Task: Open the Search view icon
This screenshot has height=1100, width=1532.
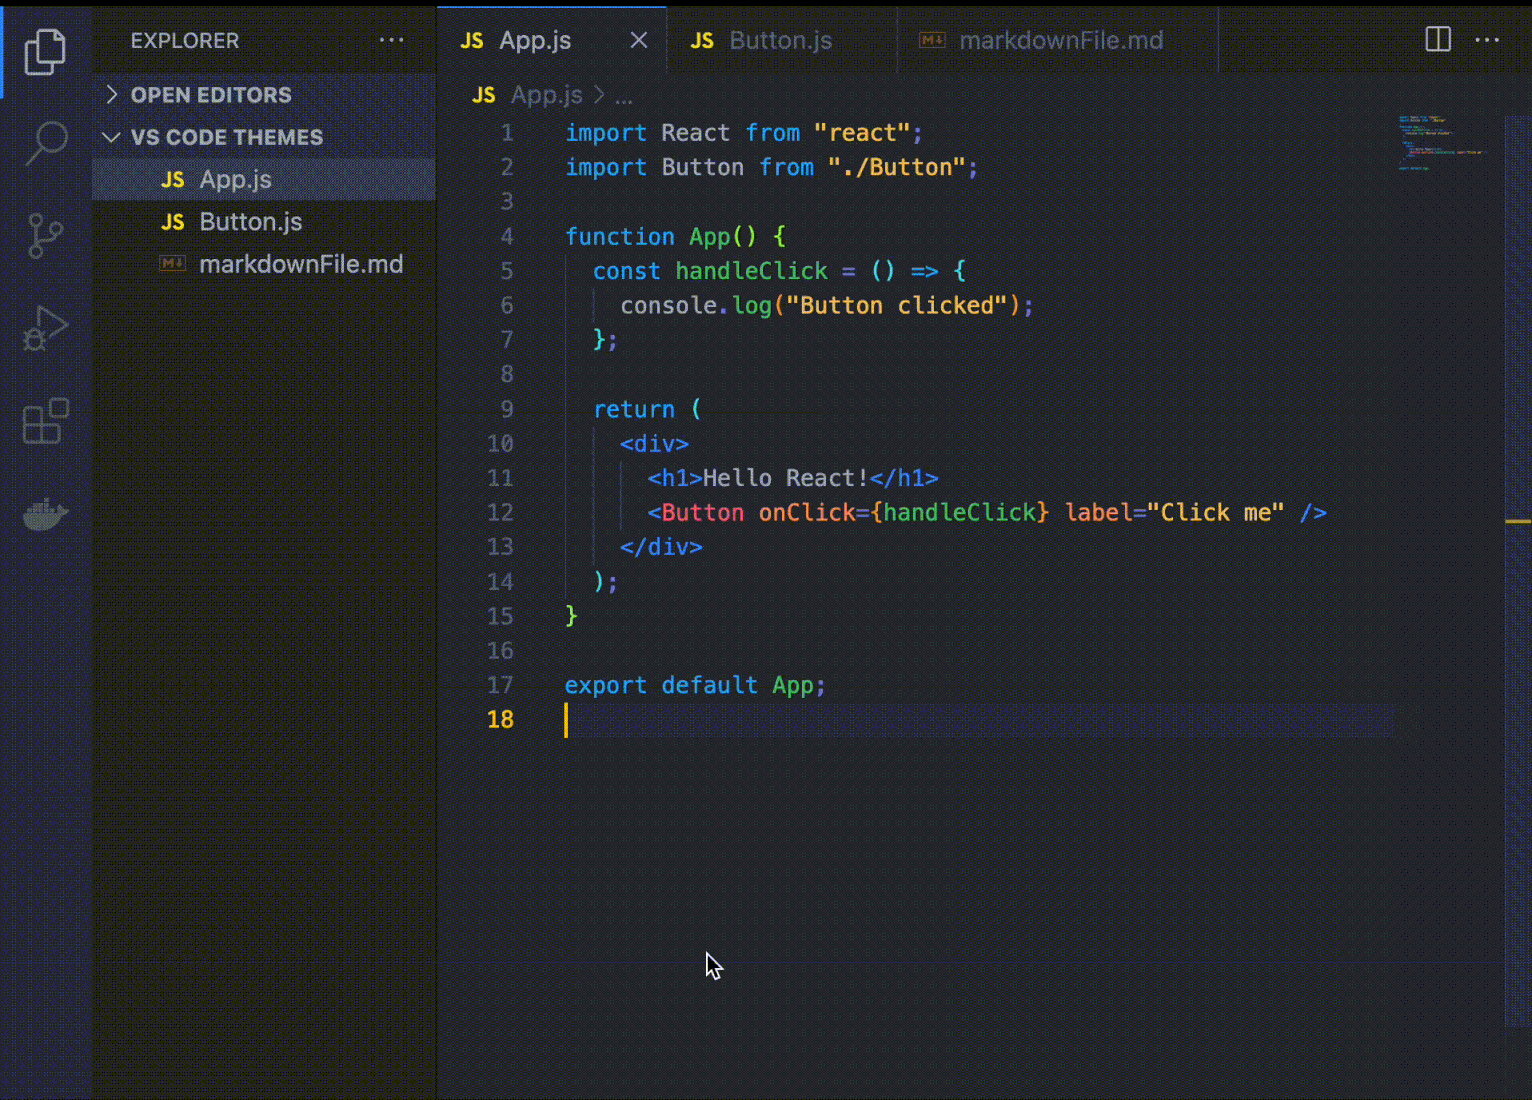Action: (45, 143)
